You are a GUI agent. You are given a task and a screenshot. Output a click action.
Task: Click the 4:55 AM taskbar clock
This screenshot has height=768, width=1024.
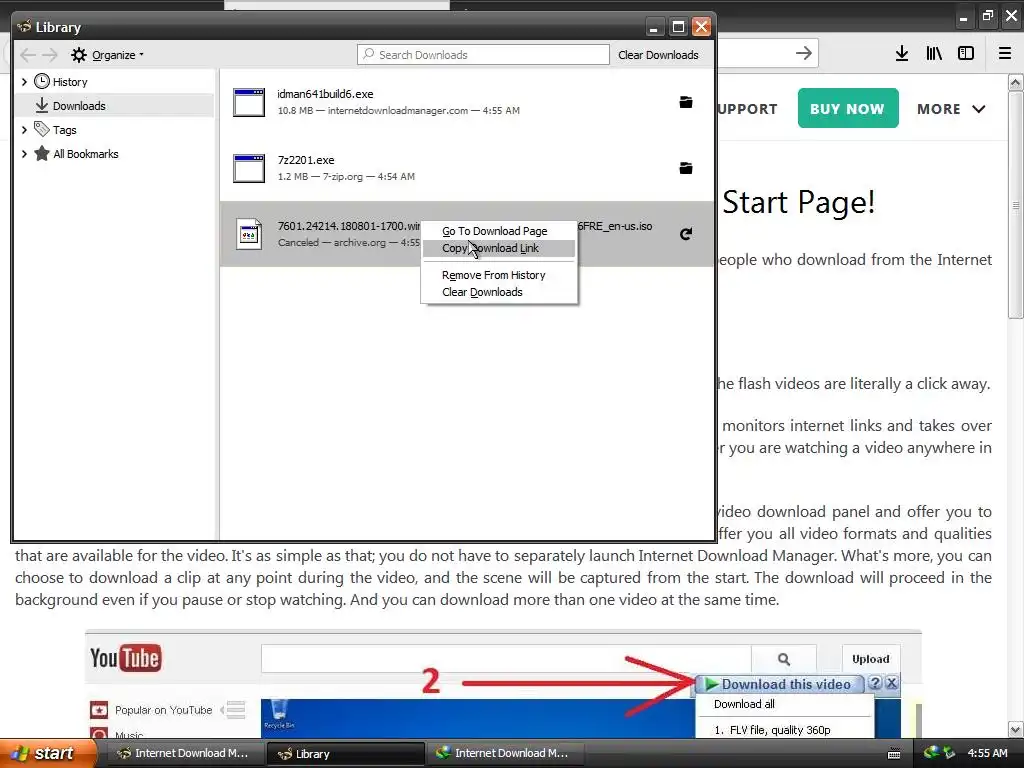[987, 753]
